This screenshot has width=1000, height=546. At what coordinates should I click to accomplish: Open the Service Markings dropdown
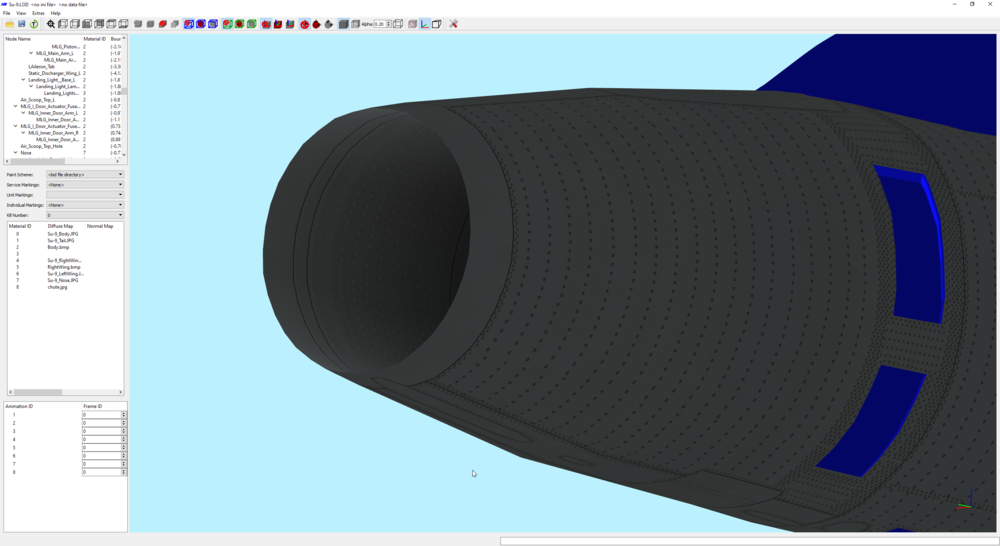(85, 184)
